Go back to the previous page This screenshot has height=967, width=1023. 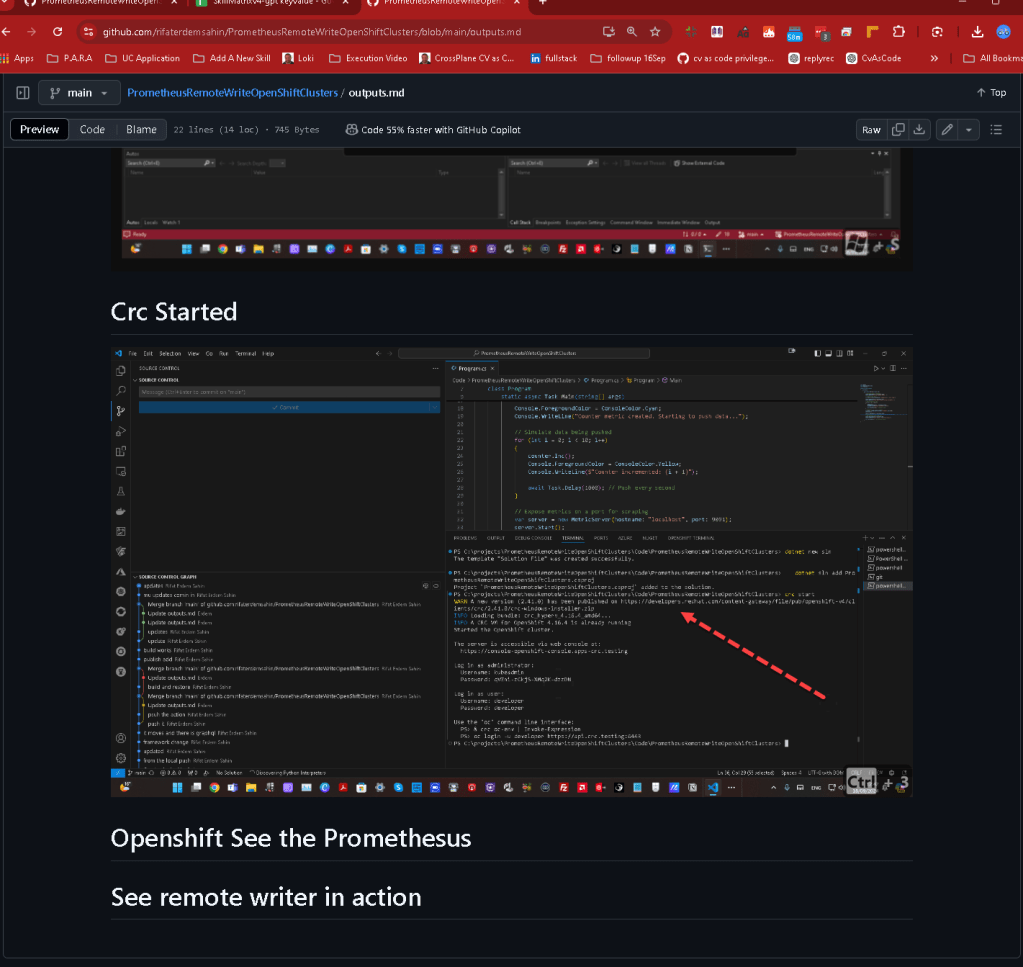(x=7, y=32)
